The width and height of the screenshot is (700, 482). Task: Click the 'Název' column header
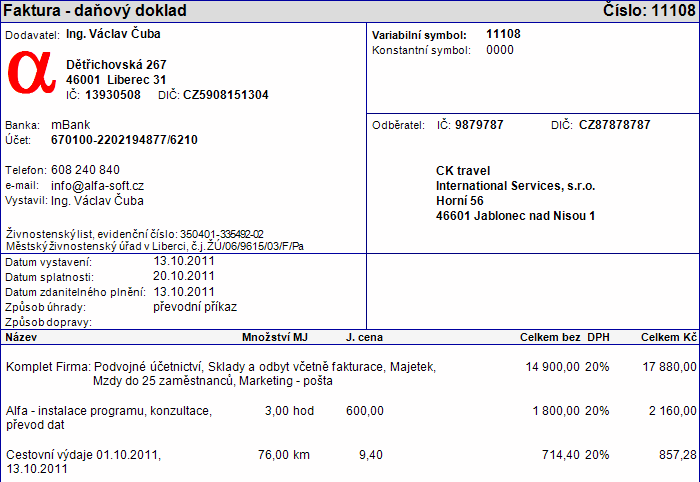click(x=21, y=337)
